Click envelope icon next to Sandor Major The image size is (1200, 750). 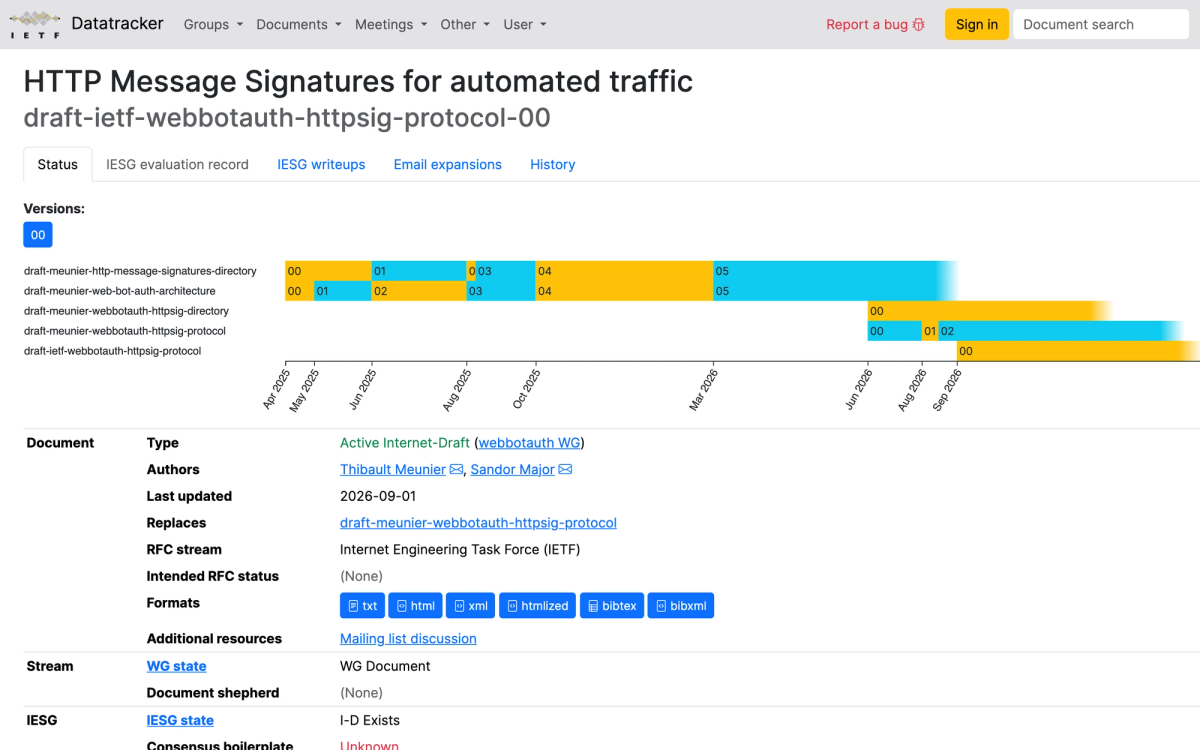pyautogui.click(x=565, y=470)
